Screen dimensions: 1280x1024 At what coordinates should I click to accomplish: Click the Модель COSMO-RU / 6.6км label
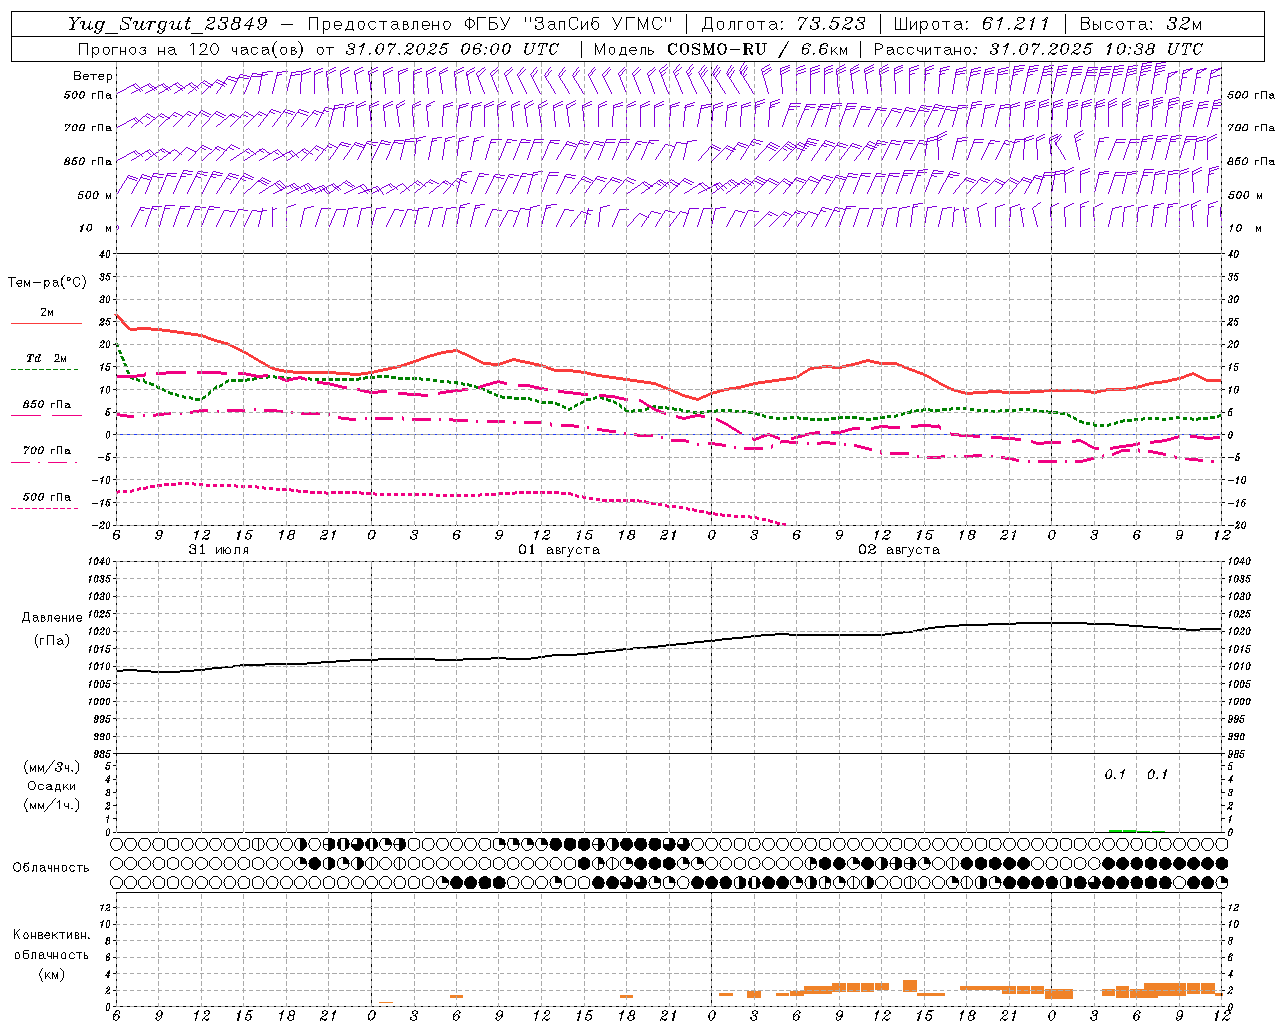721,49
